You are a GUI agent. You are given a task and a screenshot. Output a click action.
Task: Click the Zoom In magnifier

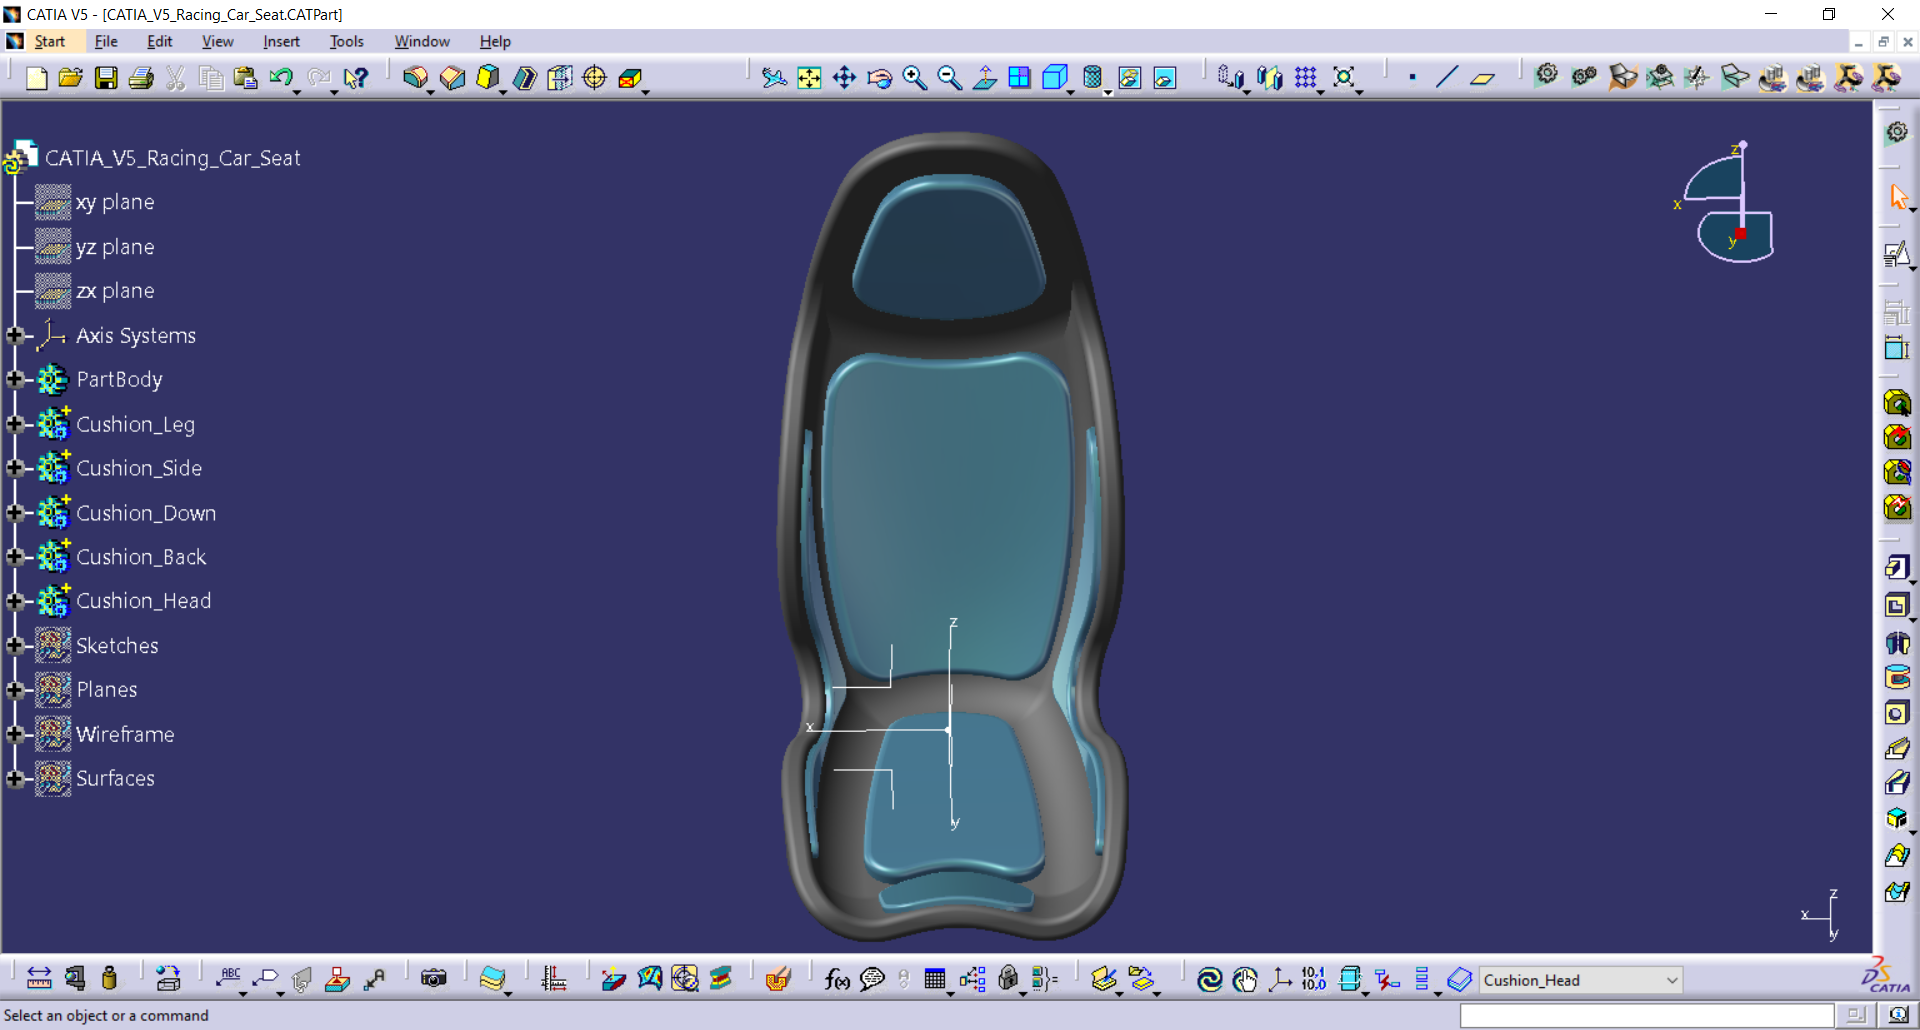coord(915,78)
